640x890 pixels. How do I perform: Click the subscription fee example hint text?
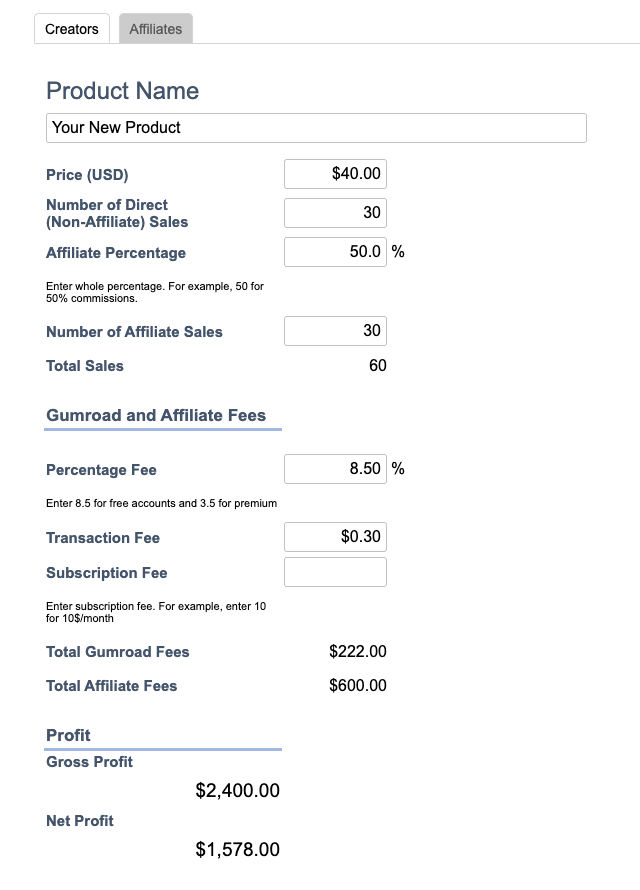(x=155, y=612)
